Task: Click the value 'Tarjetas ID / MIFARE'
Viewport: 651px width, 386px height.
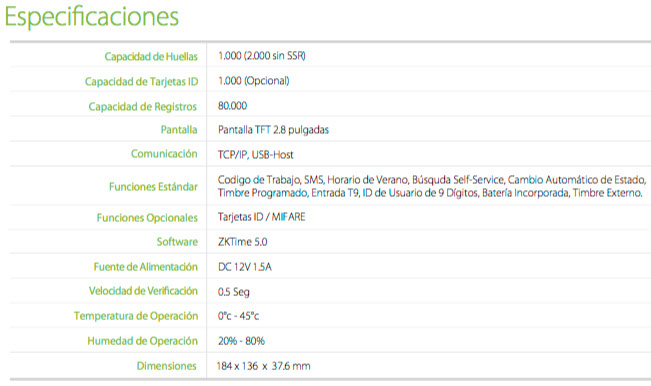Action: click(x=262, y=217)
